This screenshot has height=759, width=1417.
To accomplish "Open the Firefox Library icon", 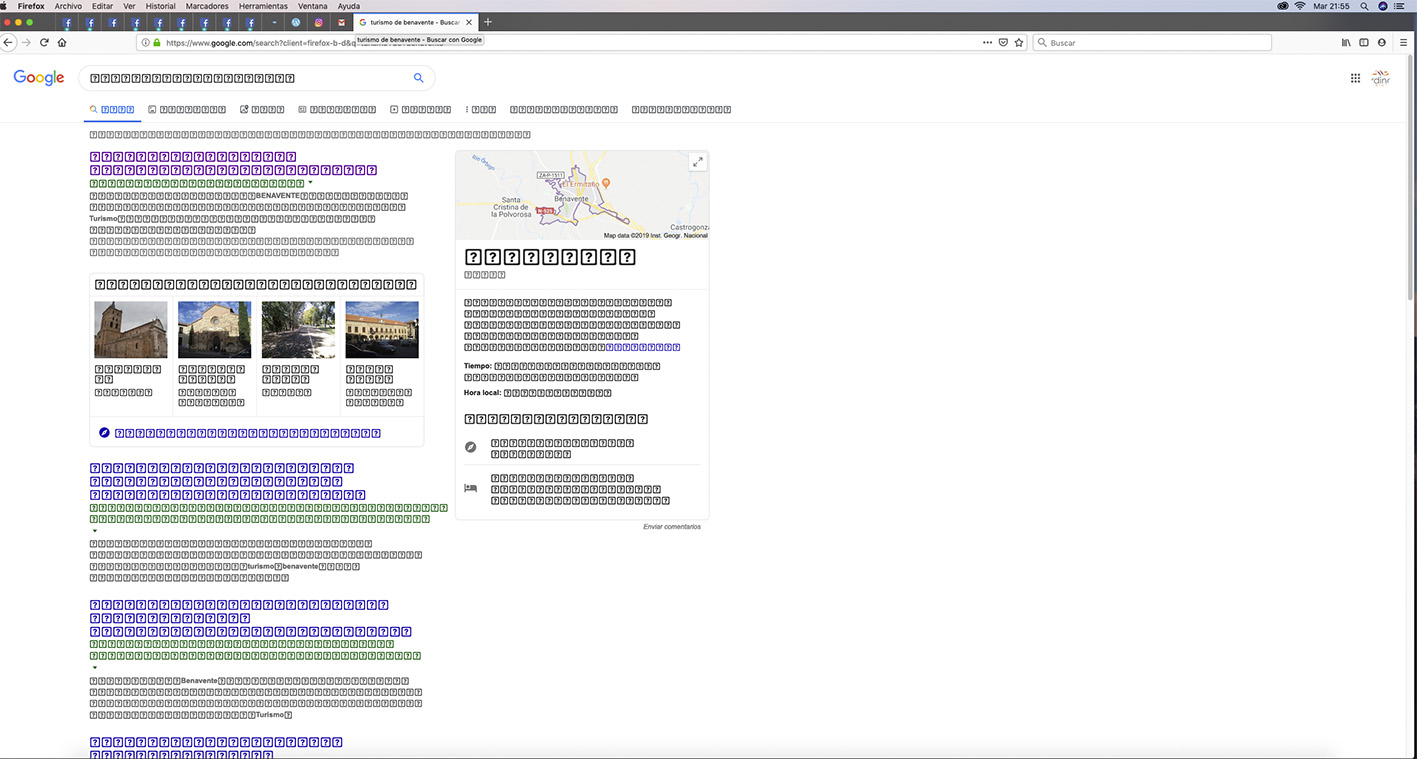I will [x=1346, y=42].
